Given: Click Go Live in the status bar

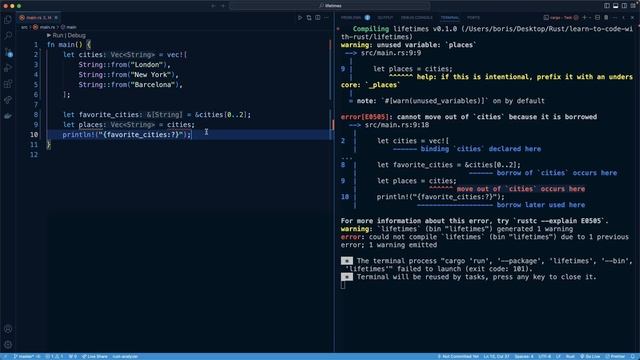Looking at the screenshot, I should (x=590, y=356).
